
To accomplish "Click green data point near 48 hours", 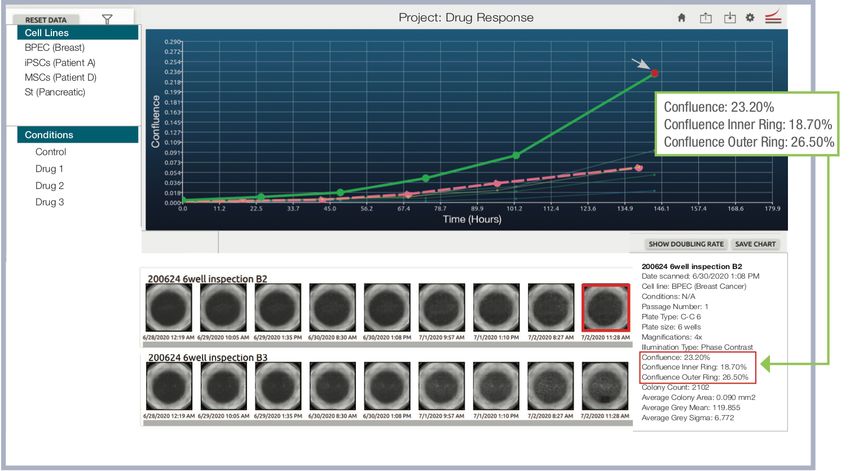I will coord(340,192).
